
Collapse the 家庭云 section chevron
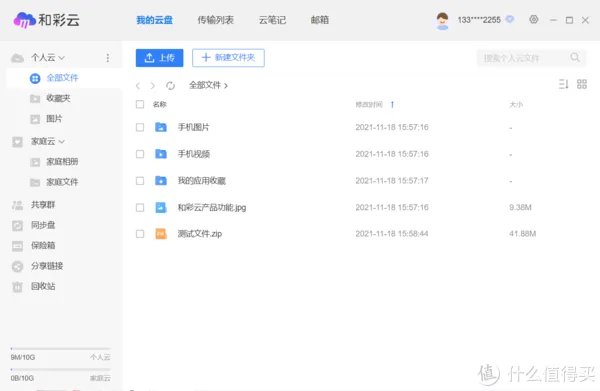[x=62, y=142]
